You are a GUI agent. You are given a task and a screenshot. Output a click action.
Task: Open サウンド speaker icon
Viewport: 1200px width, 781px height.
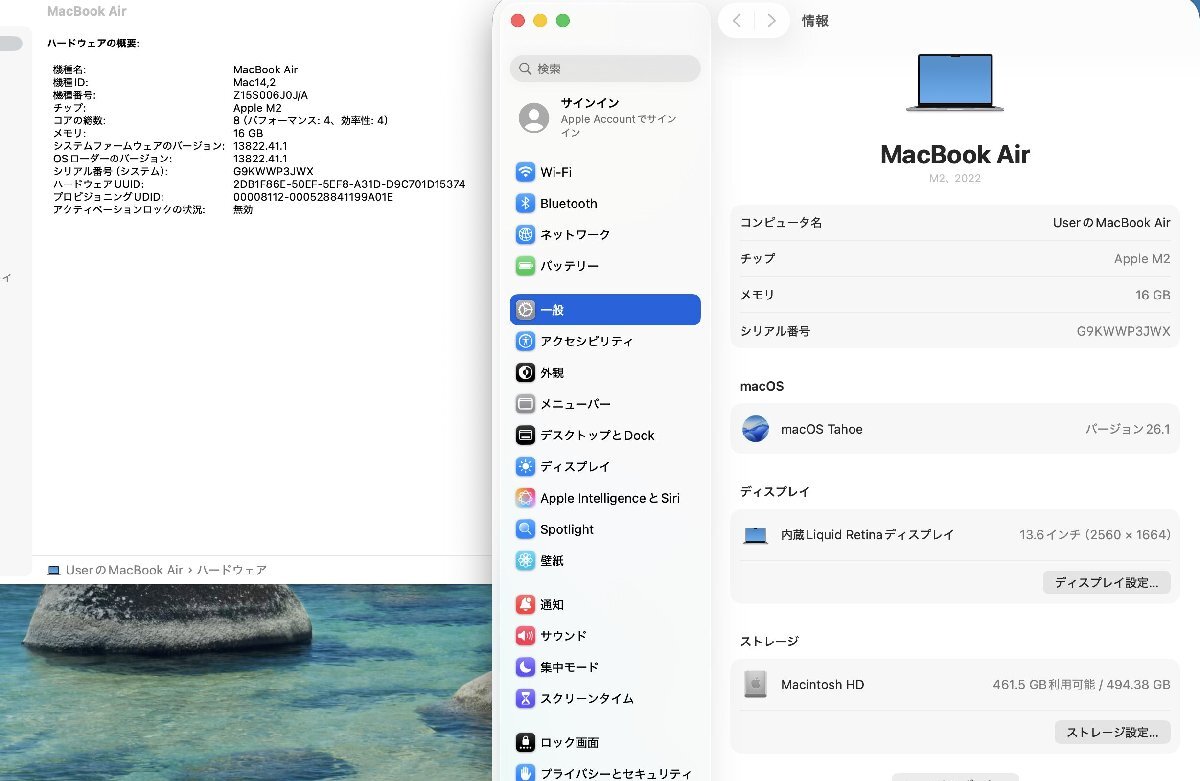[x=525, y=636]
